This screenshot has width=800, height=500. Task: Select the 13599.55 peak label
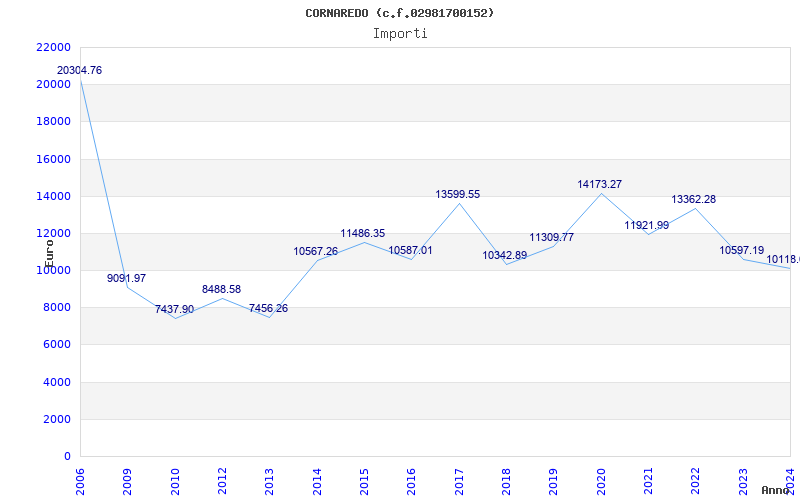[x=458, y=194]
